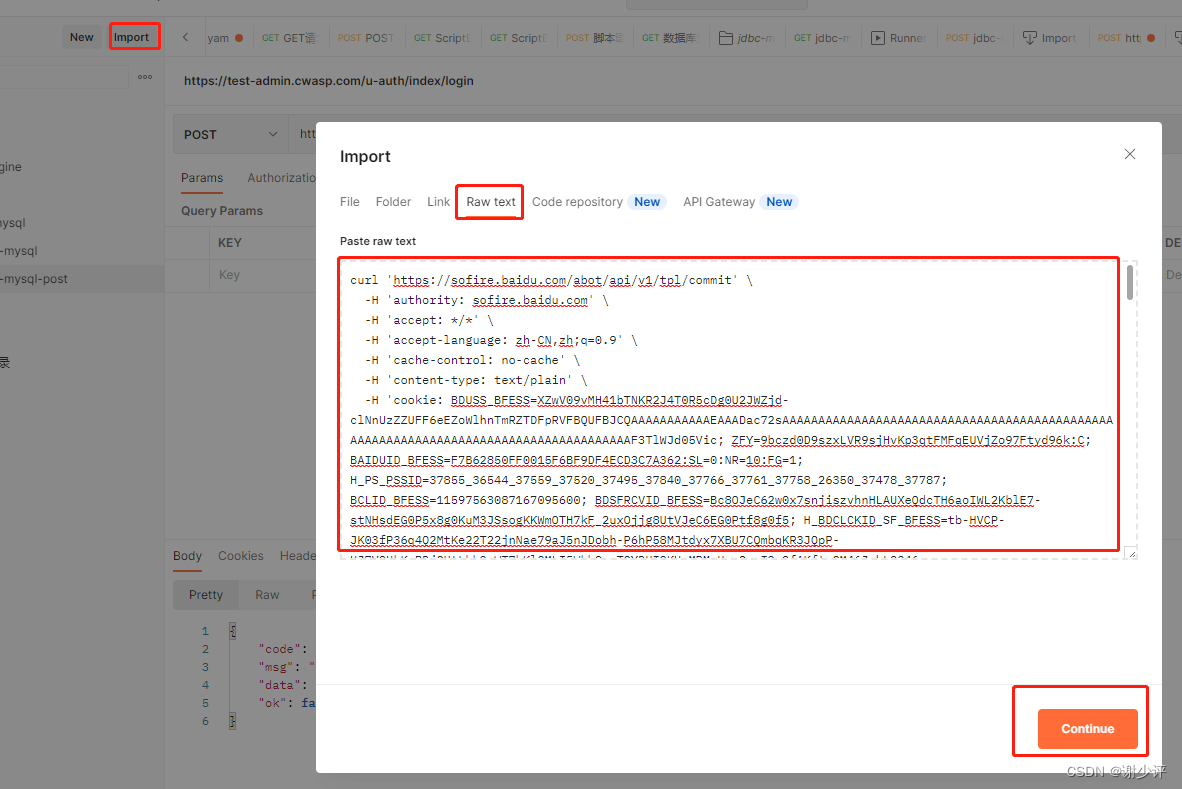Open the POST method dropdown
Image resolution: width=1182 pixels, height=789 pixels.
click(x=231, y=135)
